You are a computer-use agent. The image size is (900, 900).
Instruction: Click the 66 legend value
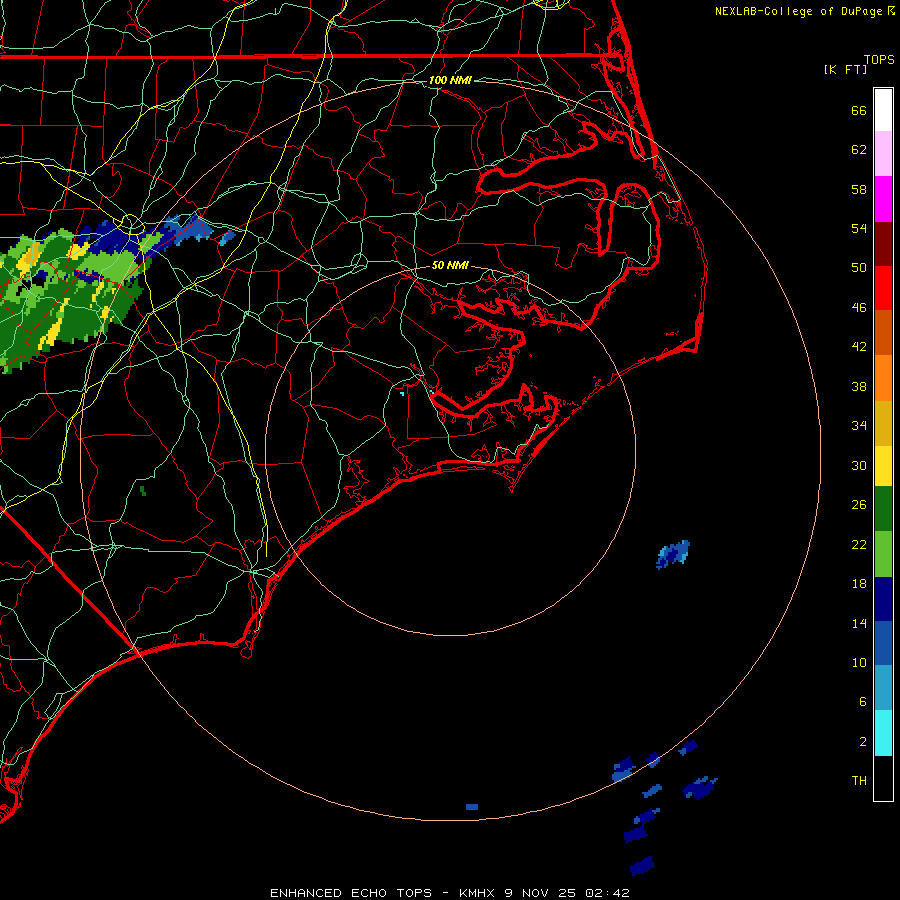859,110
